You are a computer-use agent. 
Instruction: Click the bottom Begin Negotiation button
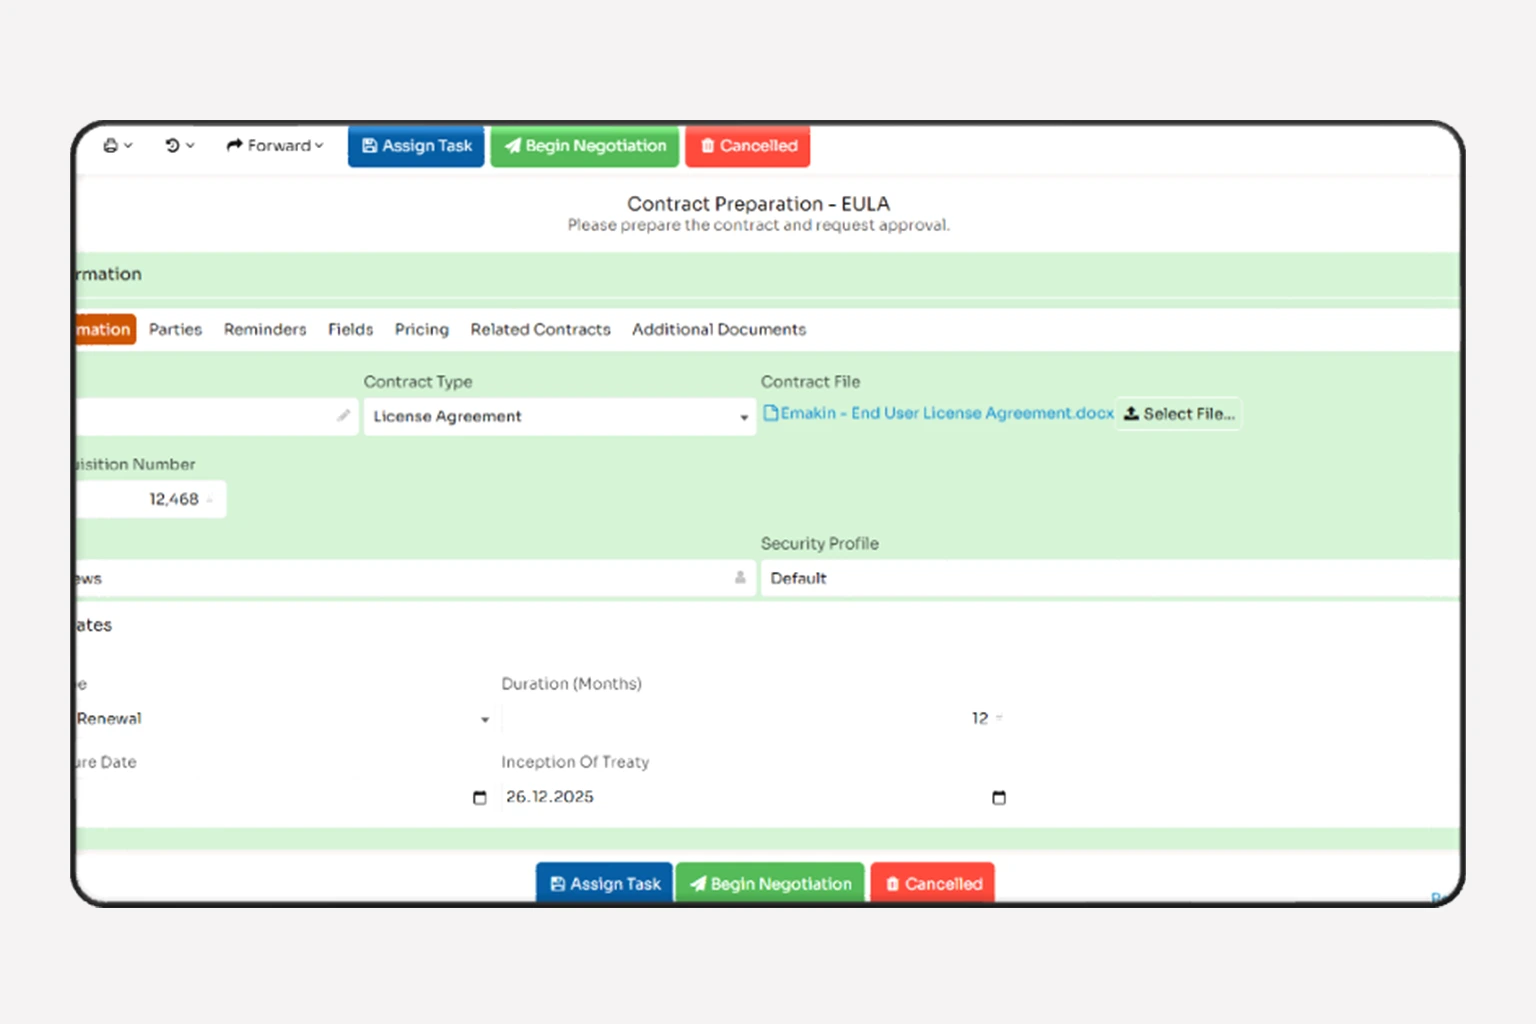click(770, 883)
